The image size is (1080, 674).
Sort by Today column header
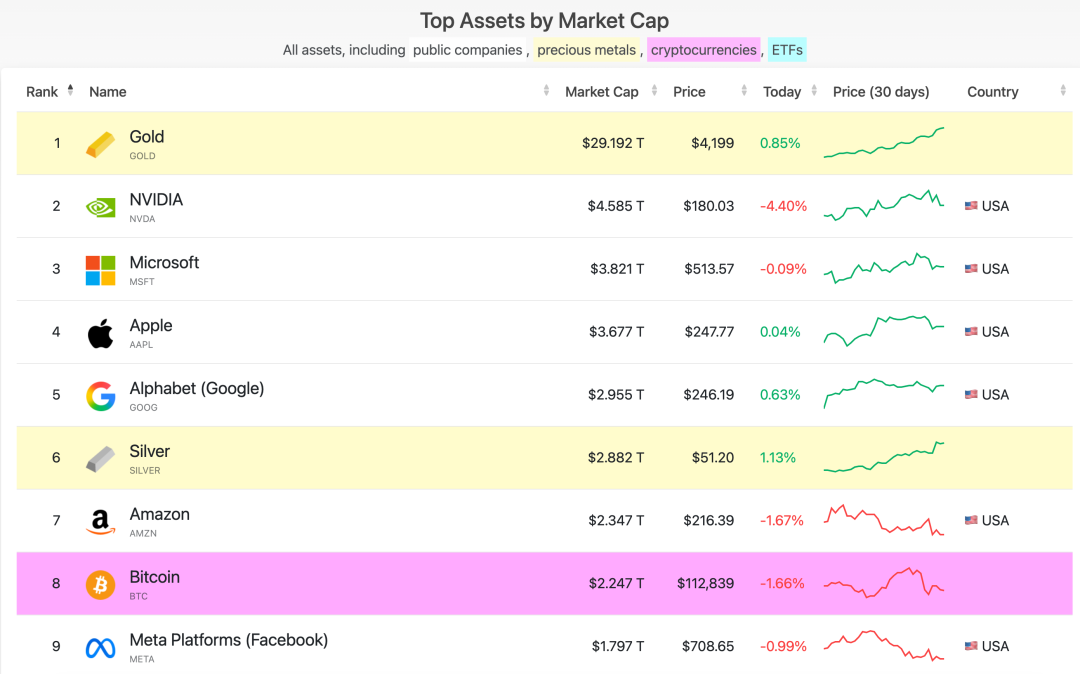782,92
